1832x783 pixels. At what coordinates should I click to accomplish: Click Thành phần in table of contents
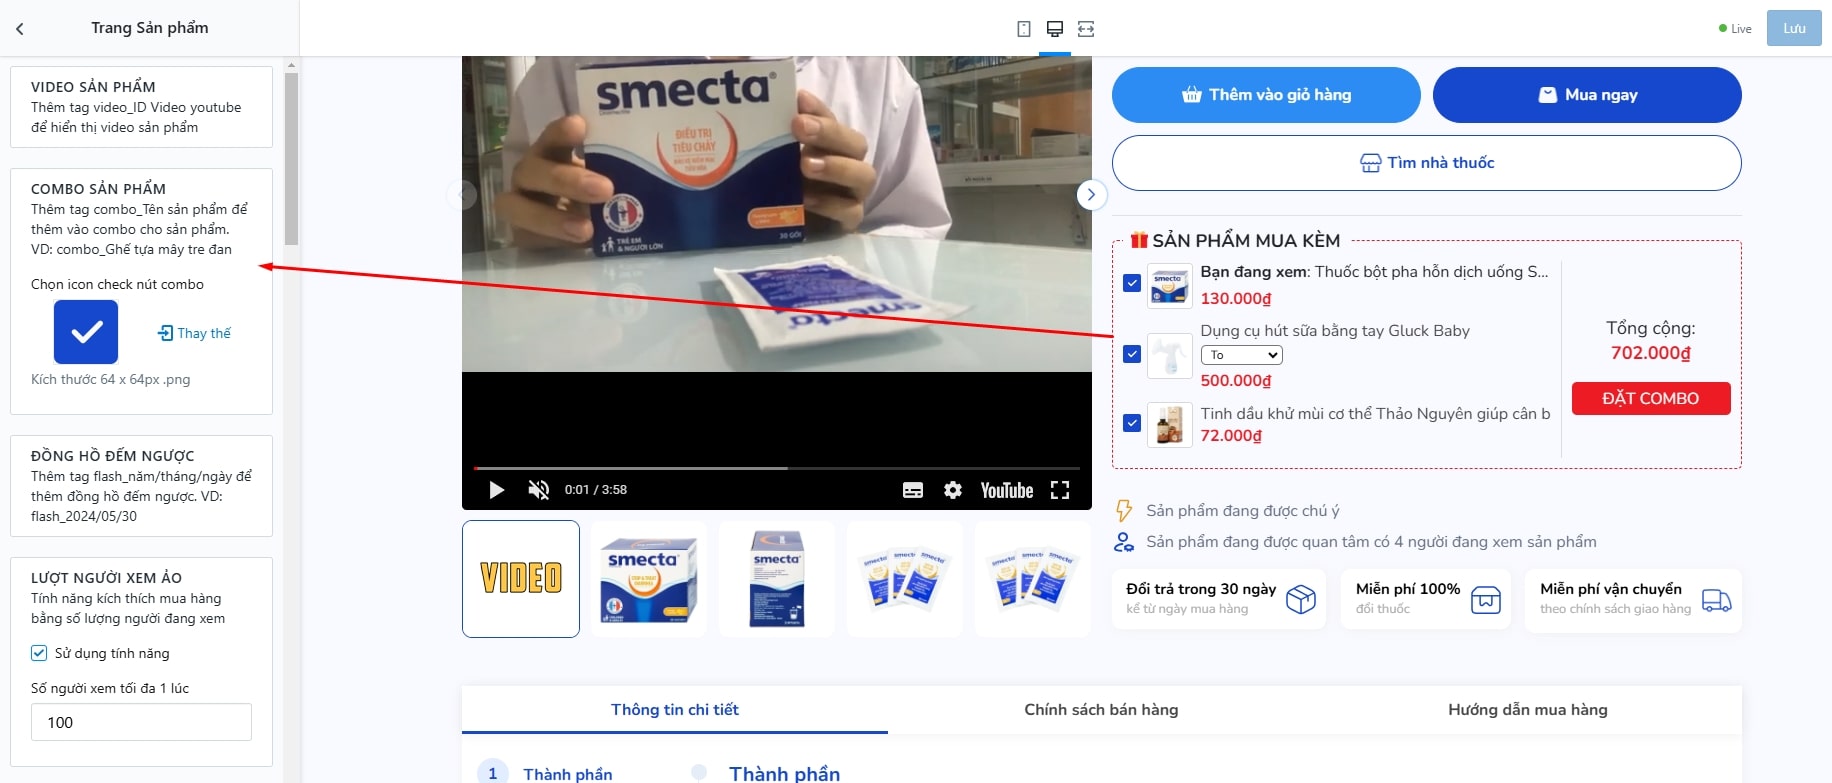pos(568,774)
